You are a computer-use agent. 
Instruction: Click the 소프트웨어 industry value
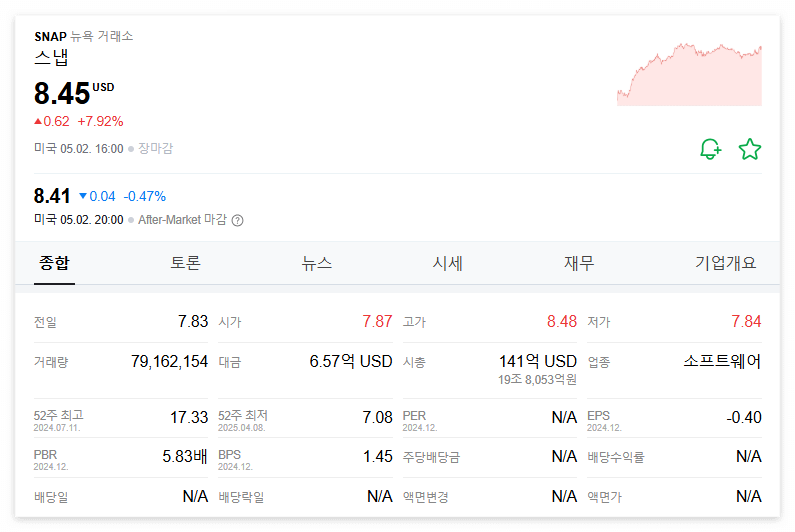(x=722, y=361)
